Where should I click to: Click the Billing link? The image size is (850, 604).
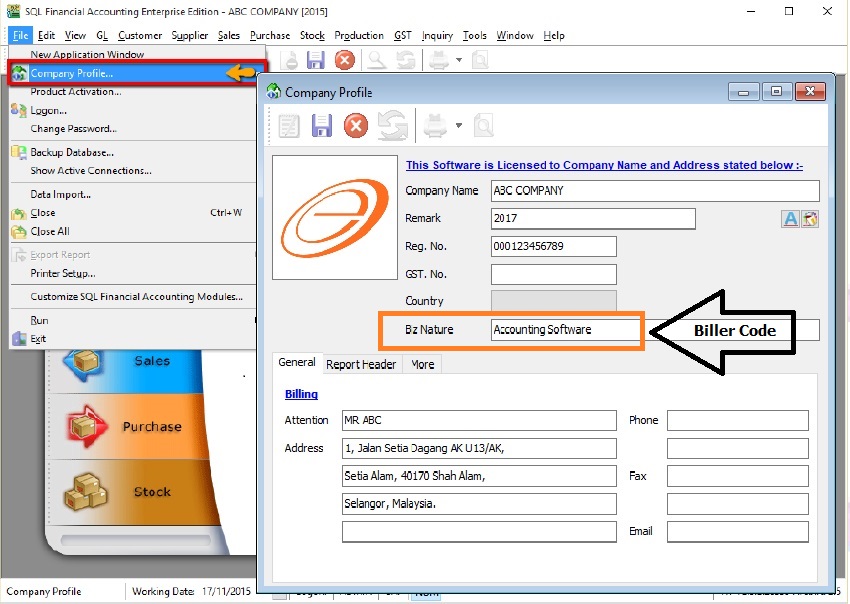click(301, 394)
